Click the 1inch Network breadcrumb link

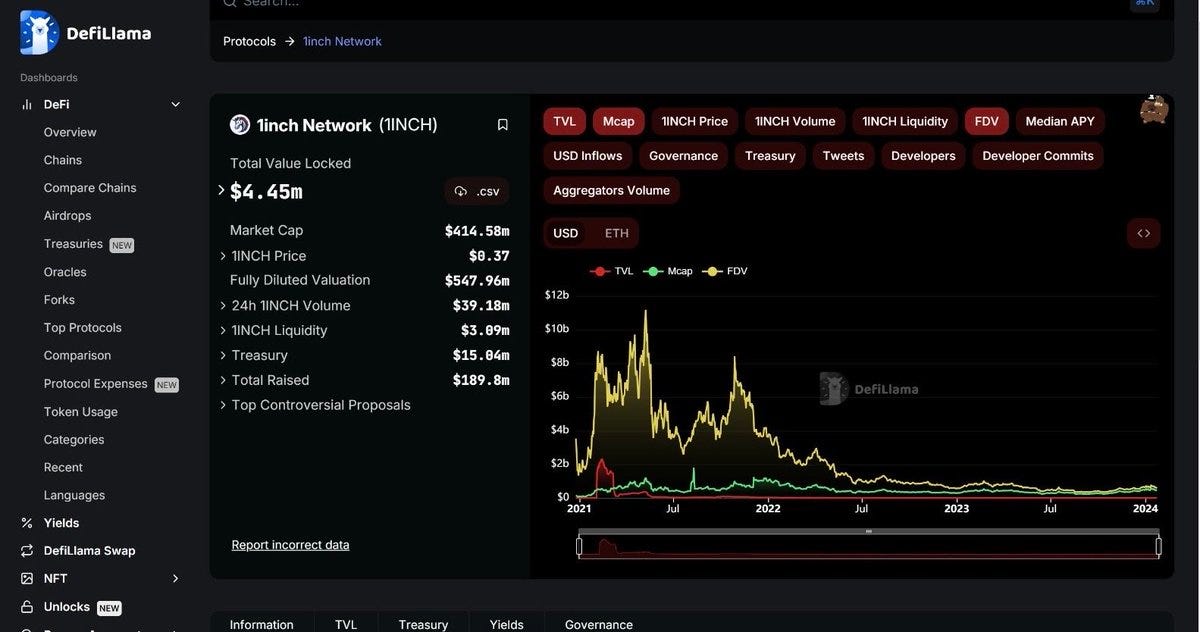342,41
